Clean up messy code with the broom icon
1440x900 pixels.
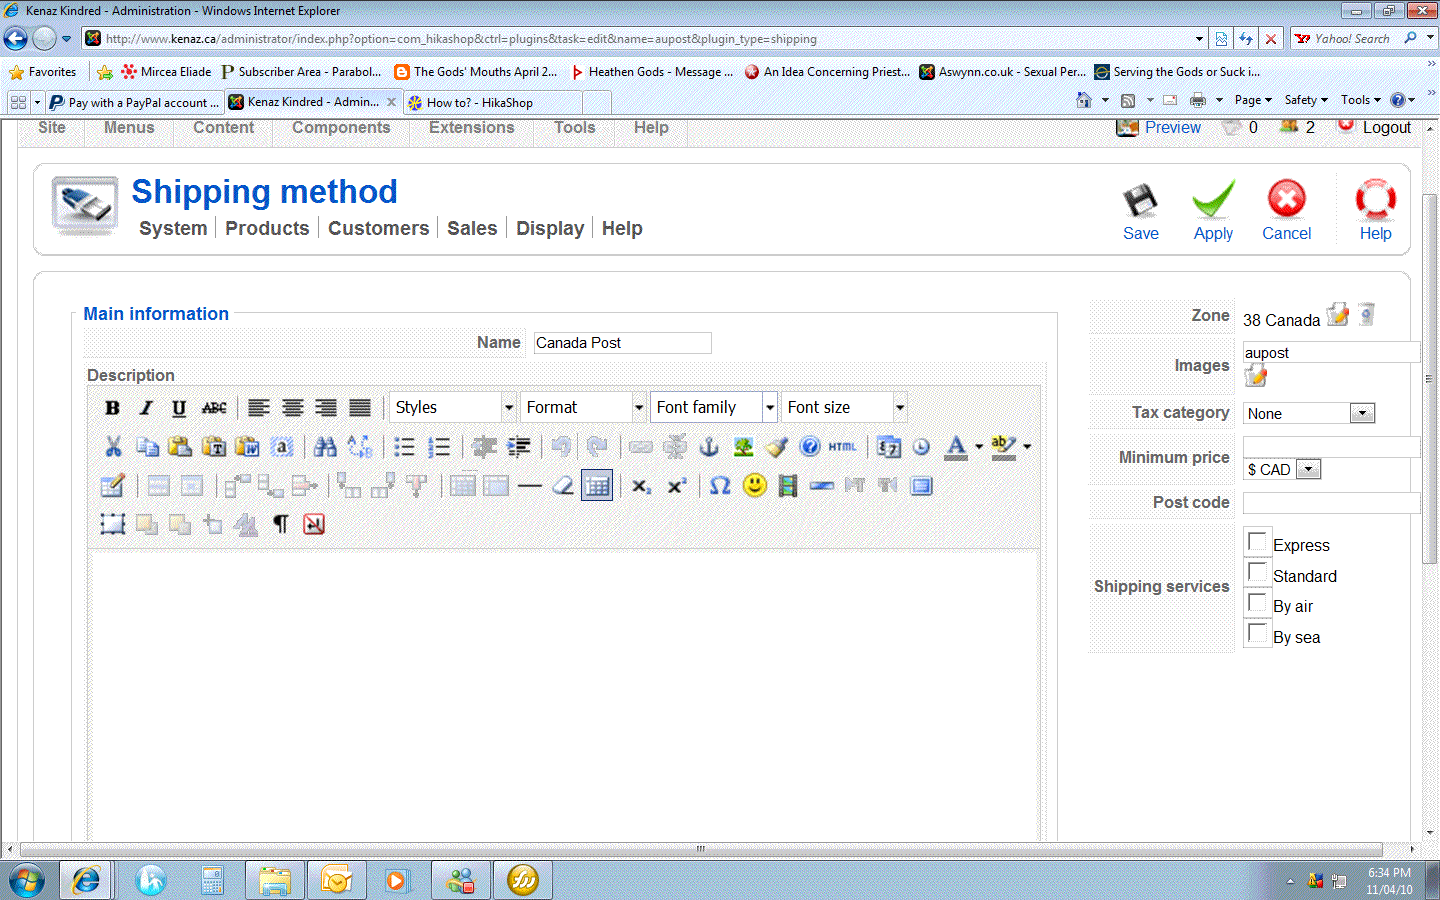coord(777,447)
